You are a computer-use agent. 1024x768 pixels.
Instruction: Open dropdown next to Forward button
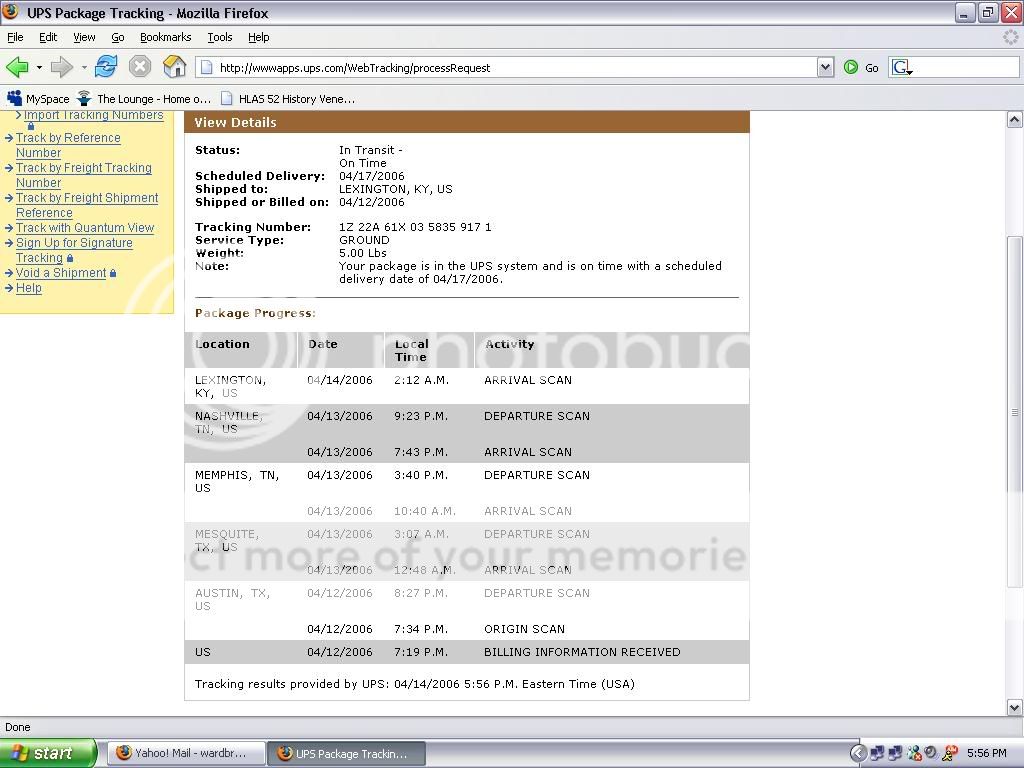tap(84, 67)
